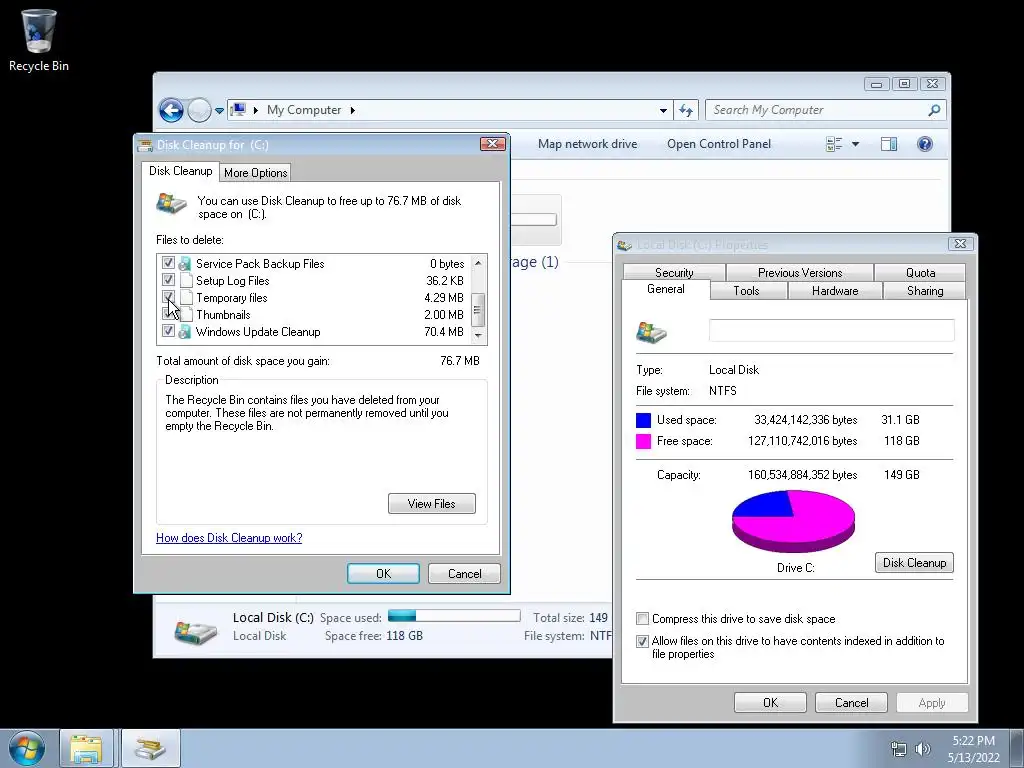Cancel the Disk Cleanup dialog

464,573
